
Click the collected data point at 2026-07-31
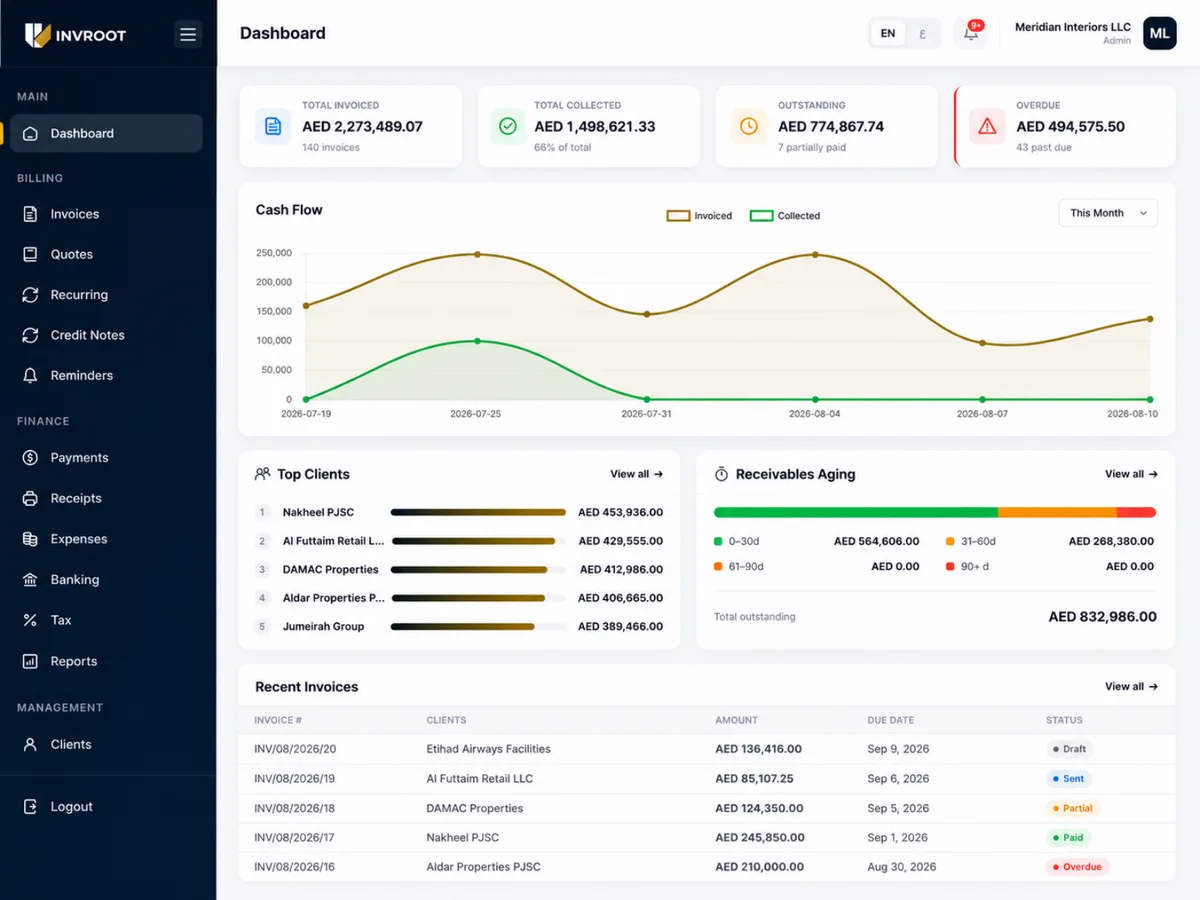(647, 399)
